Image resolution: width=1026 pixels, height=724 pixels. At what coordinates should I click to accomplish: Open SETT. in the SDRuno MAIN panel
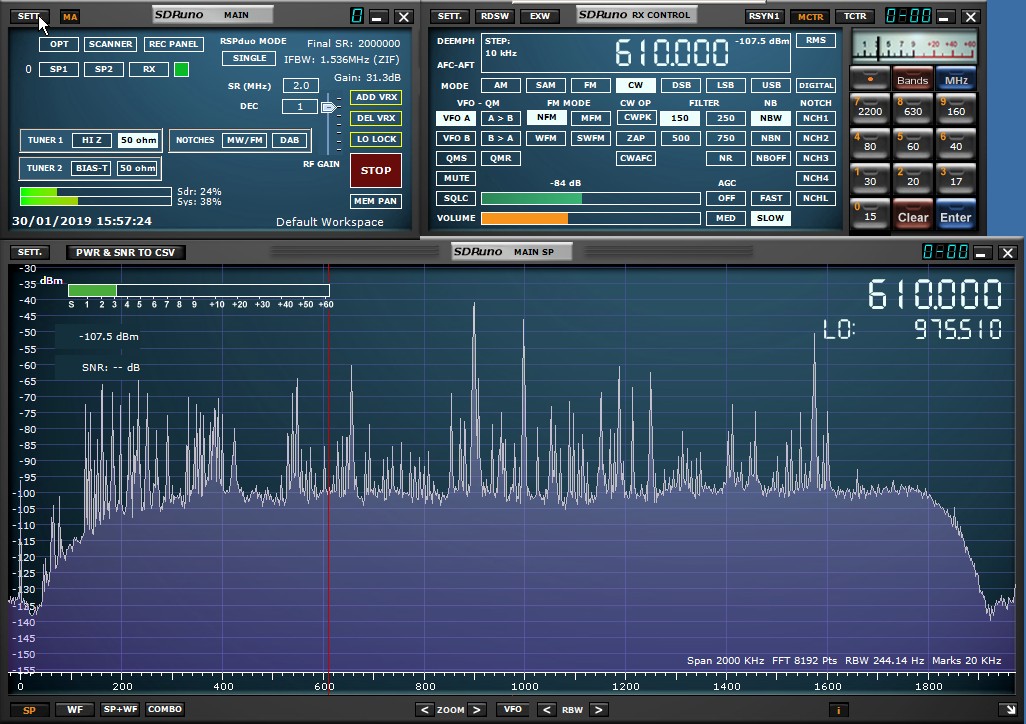point(29,16)
